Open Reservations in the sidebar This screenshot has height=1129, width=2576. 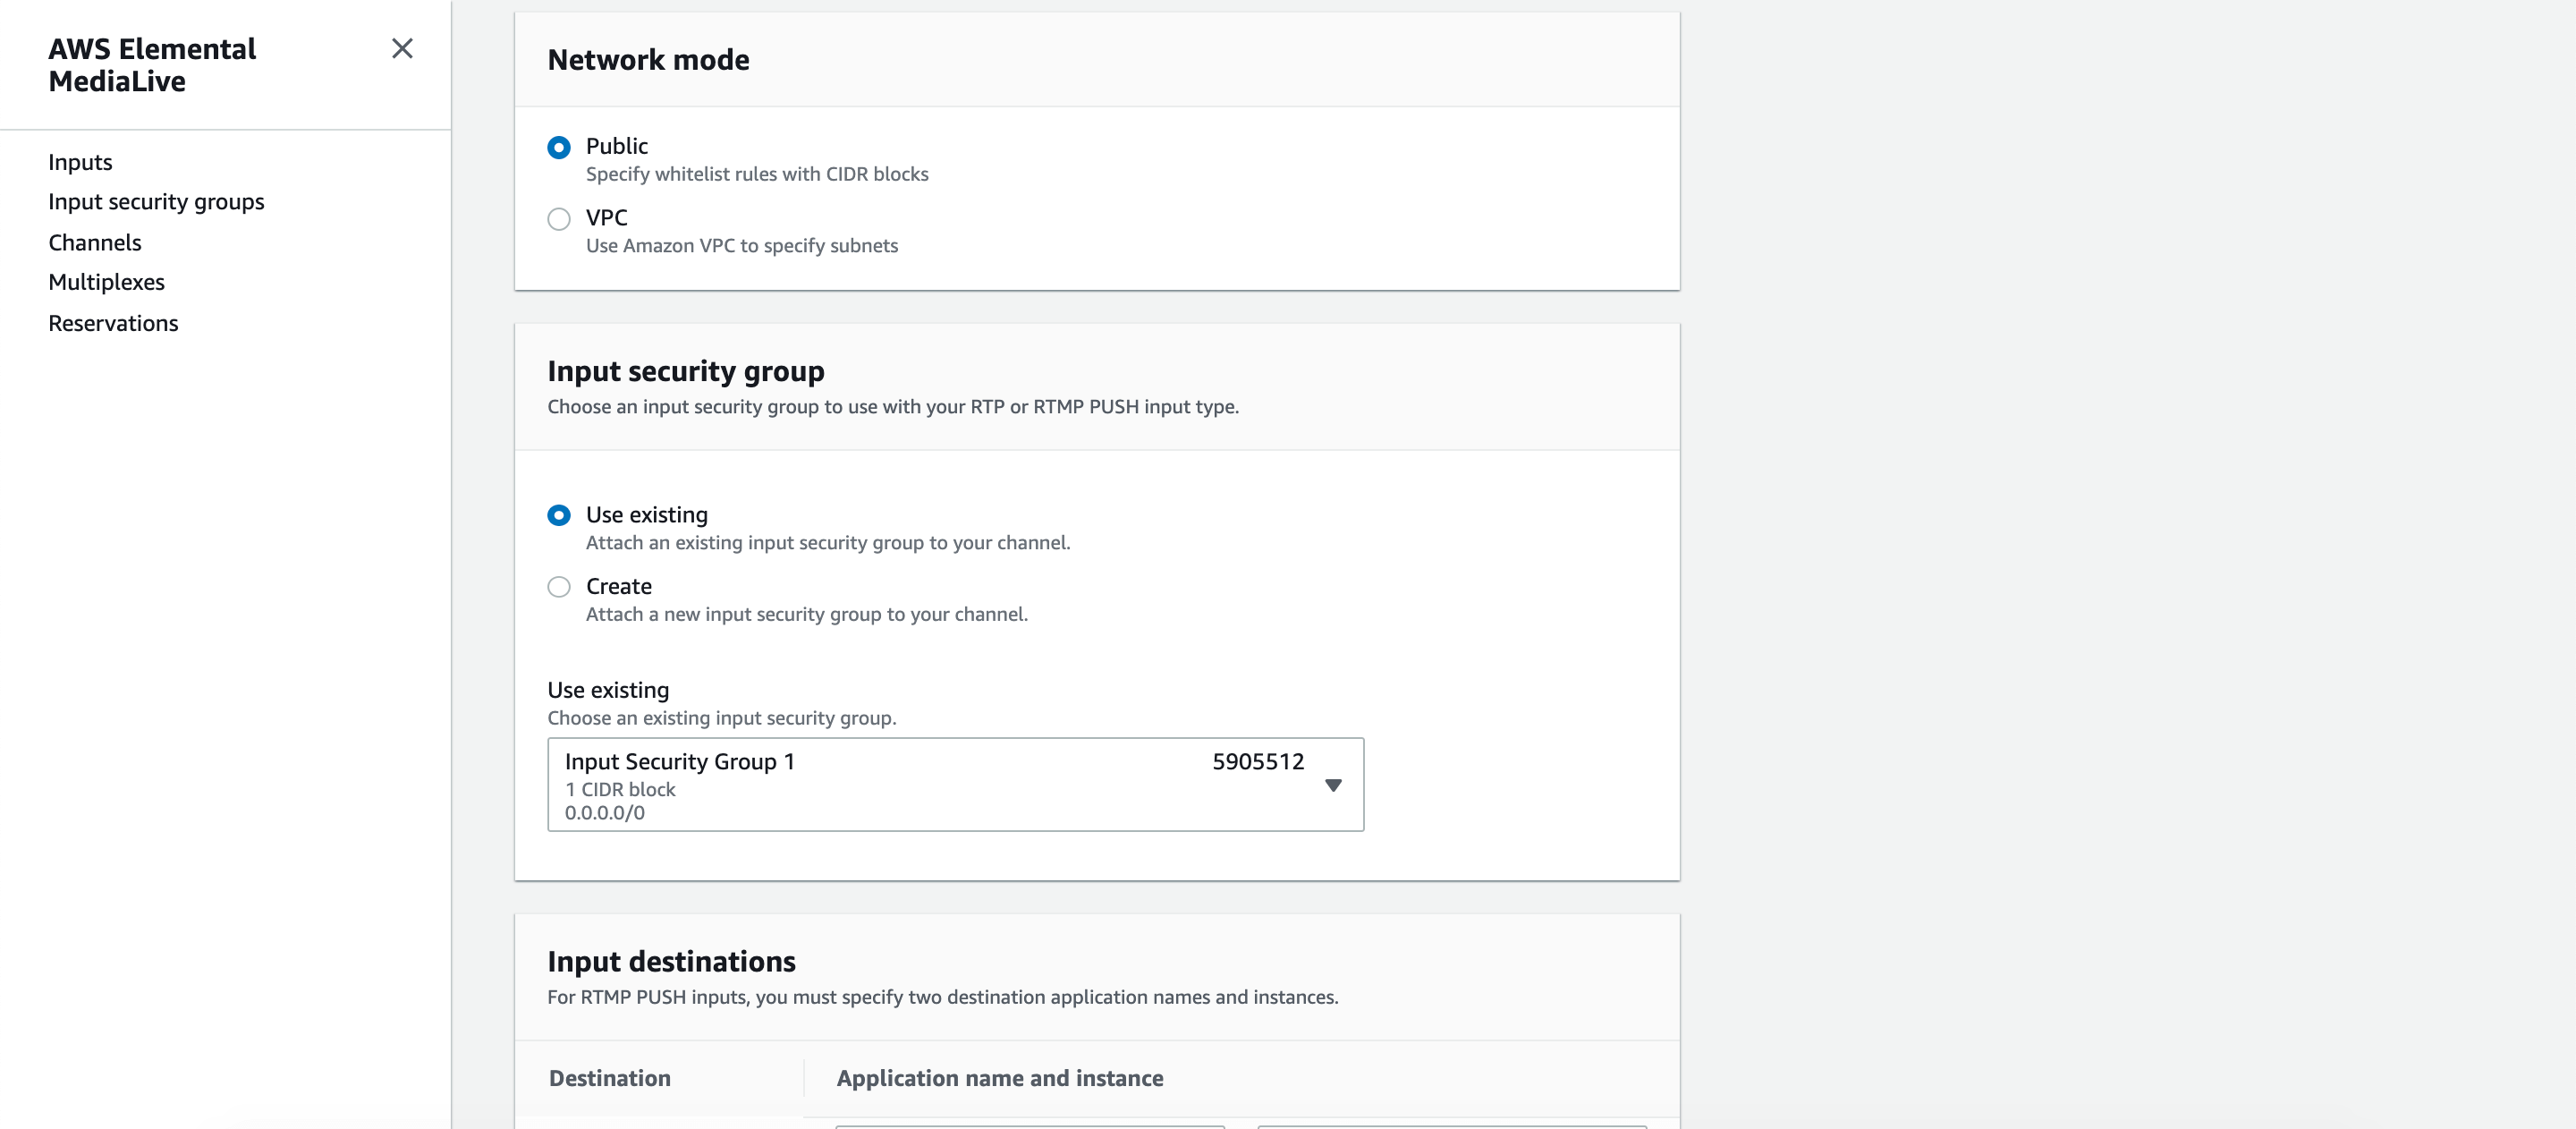[x=113, y=323]
